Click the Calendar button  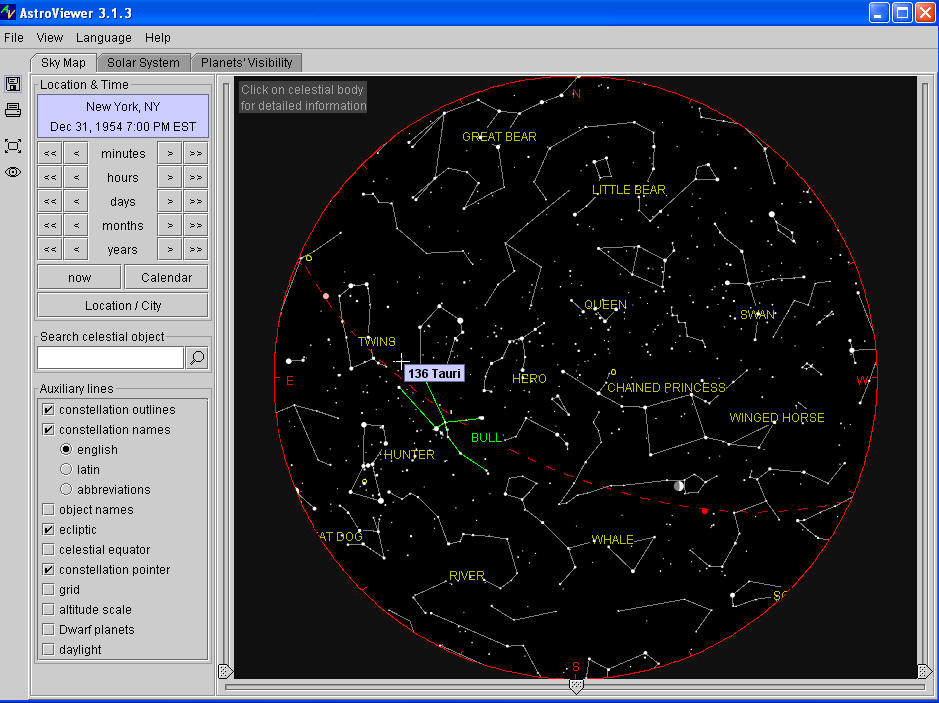(x=166, y=278)
